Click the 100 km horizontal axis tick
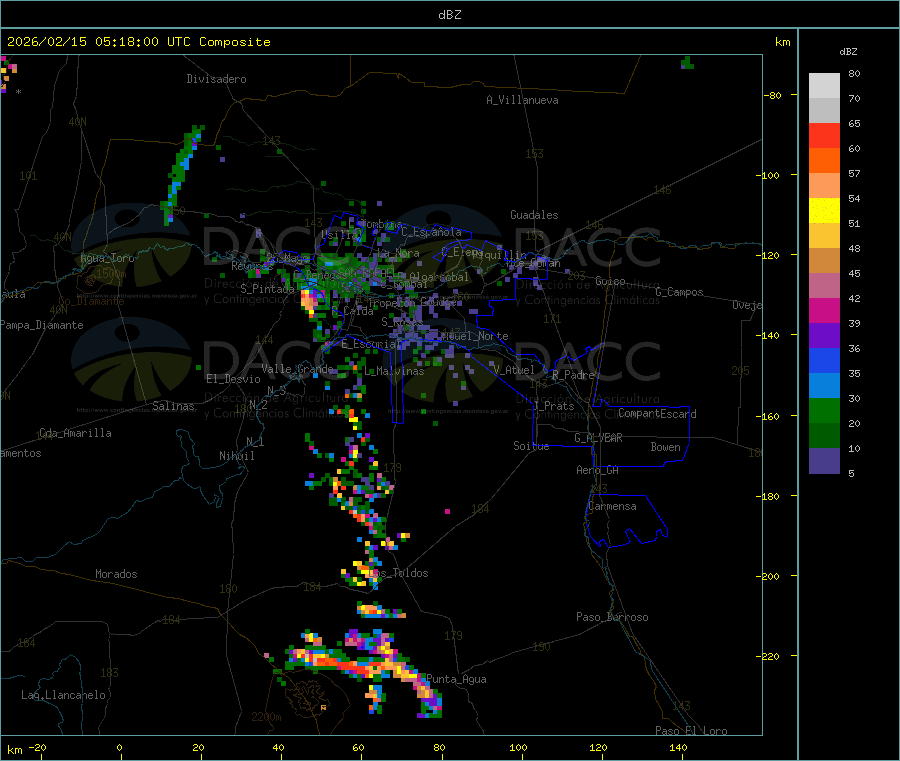900x761 pixels. coord(518,747)
